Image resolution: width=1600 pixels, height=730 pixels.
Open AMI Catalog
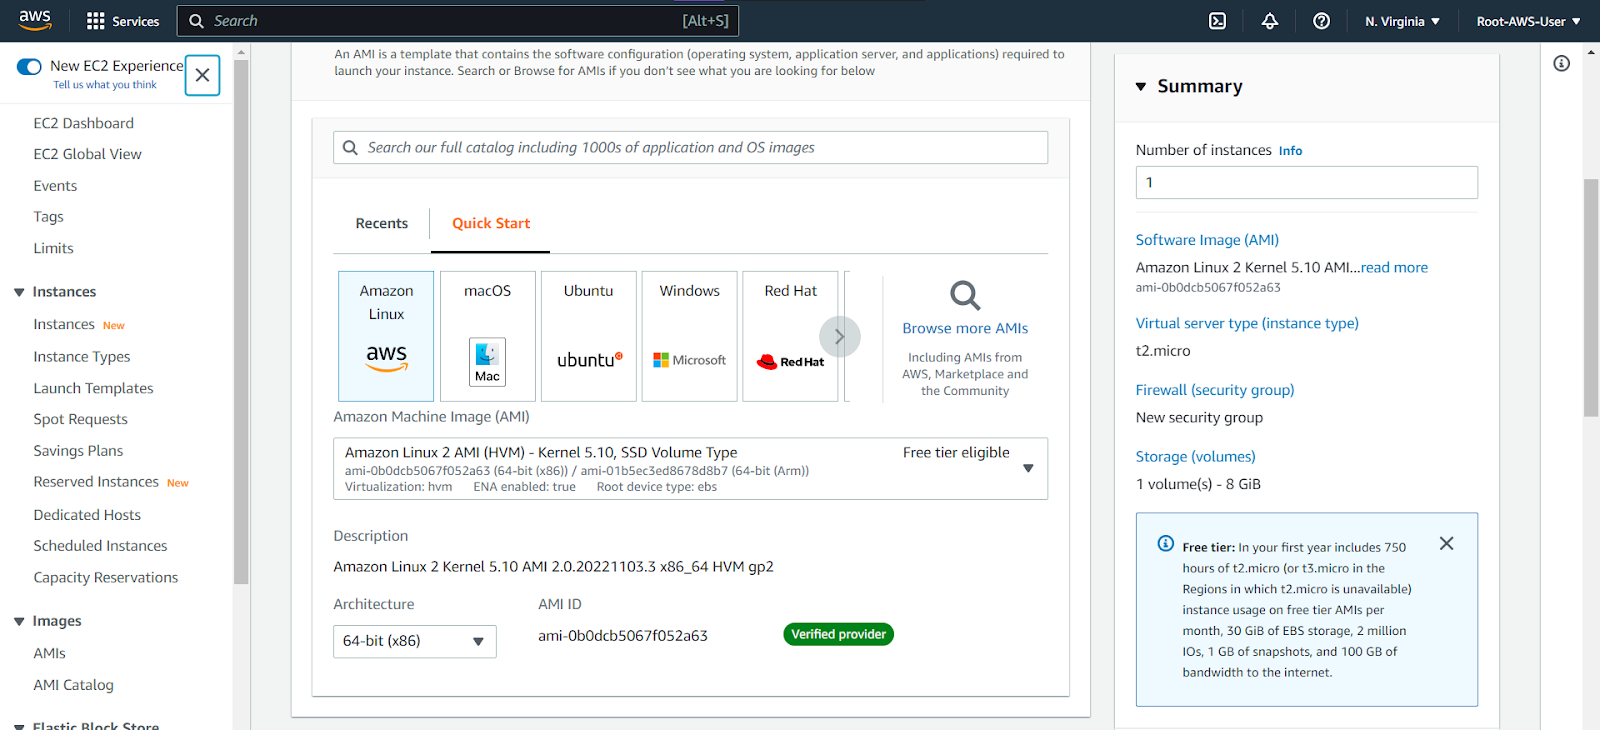(73, 685)
